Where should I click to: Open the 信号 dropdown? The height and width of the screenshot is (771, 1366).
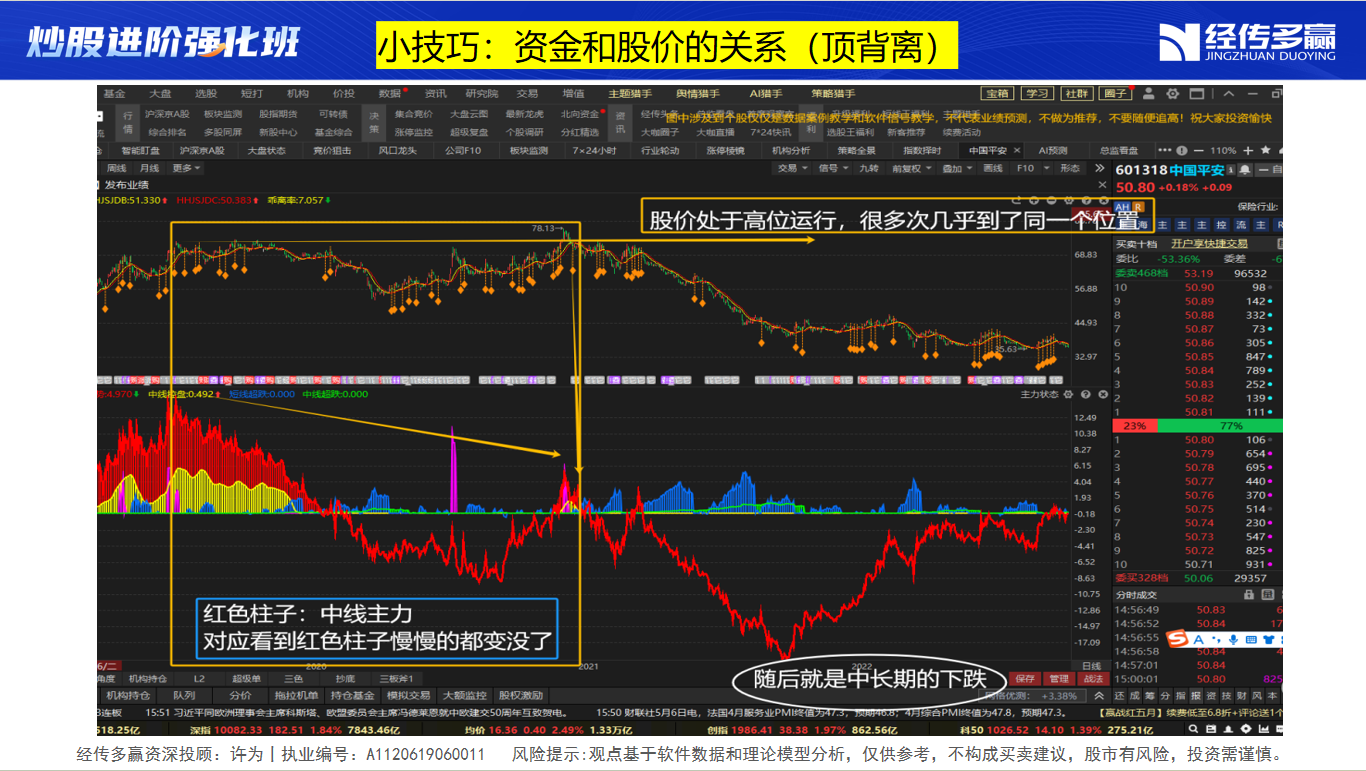tap(832, 168)
